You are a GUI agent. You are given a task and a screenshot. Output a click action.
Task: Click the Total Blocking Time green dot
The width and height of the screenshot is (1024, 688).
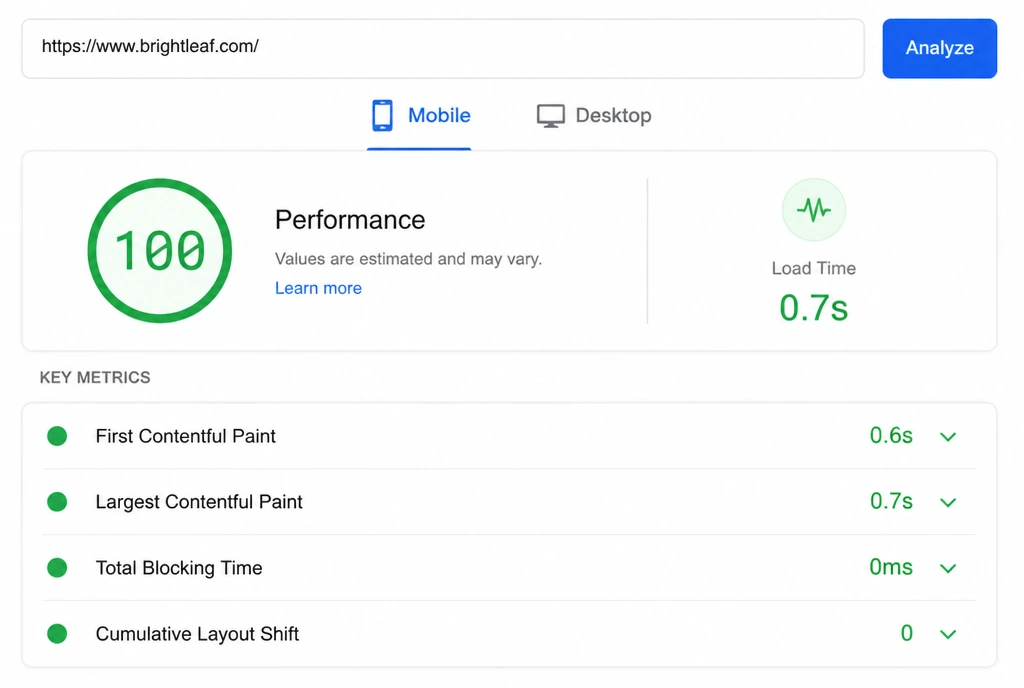57,568
